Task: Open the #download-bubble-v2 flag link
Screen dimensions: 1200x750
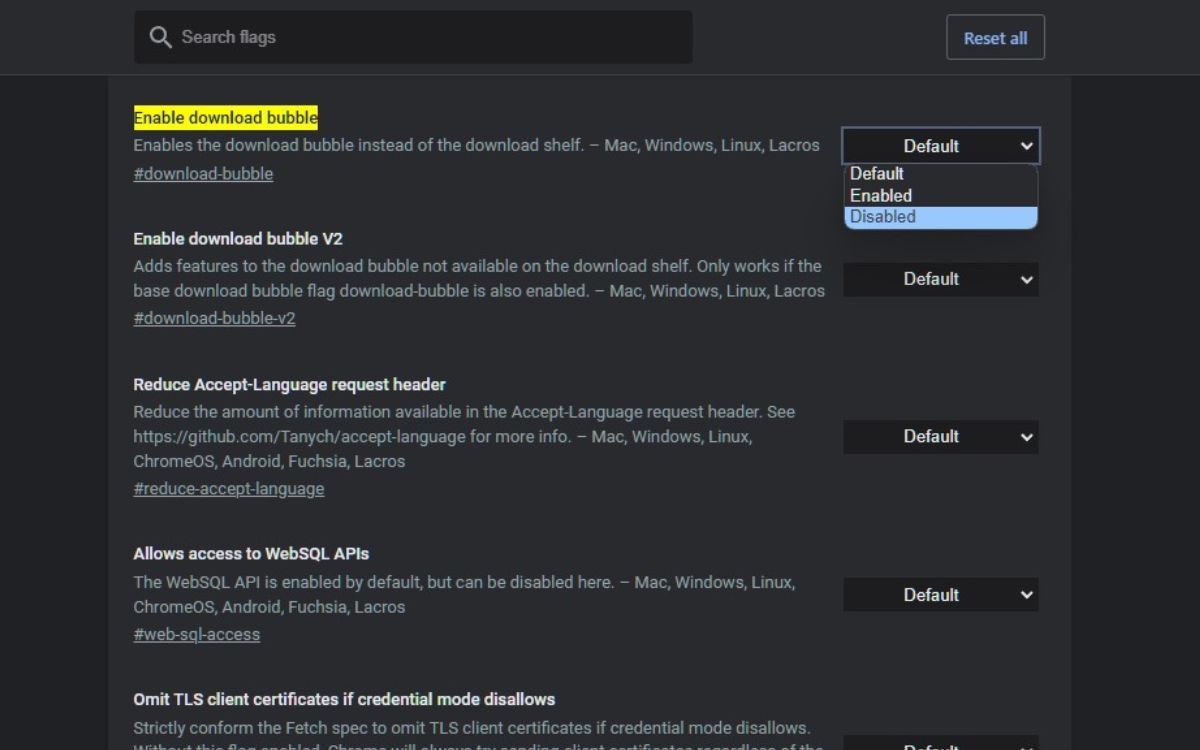Action: tap(214, 317)
